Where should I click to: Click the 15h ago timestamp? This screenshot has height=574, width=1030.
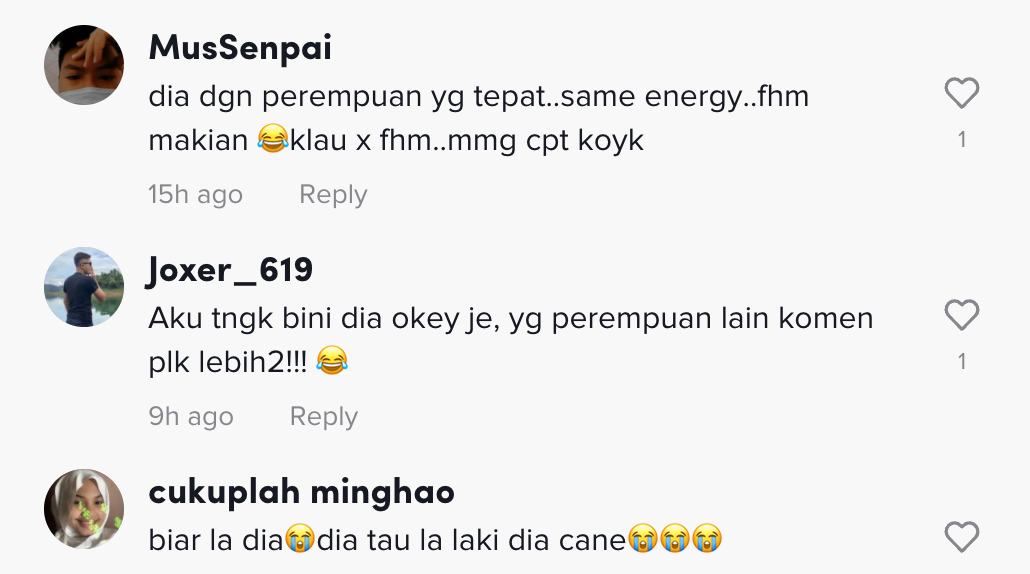[195, 194]
